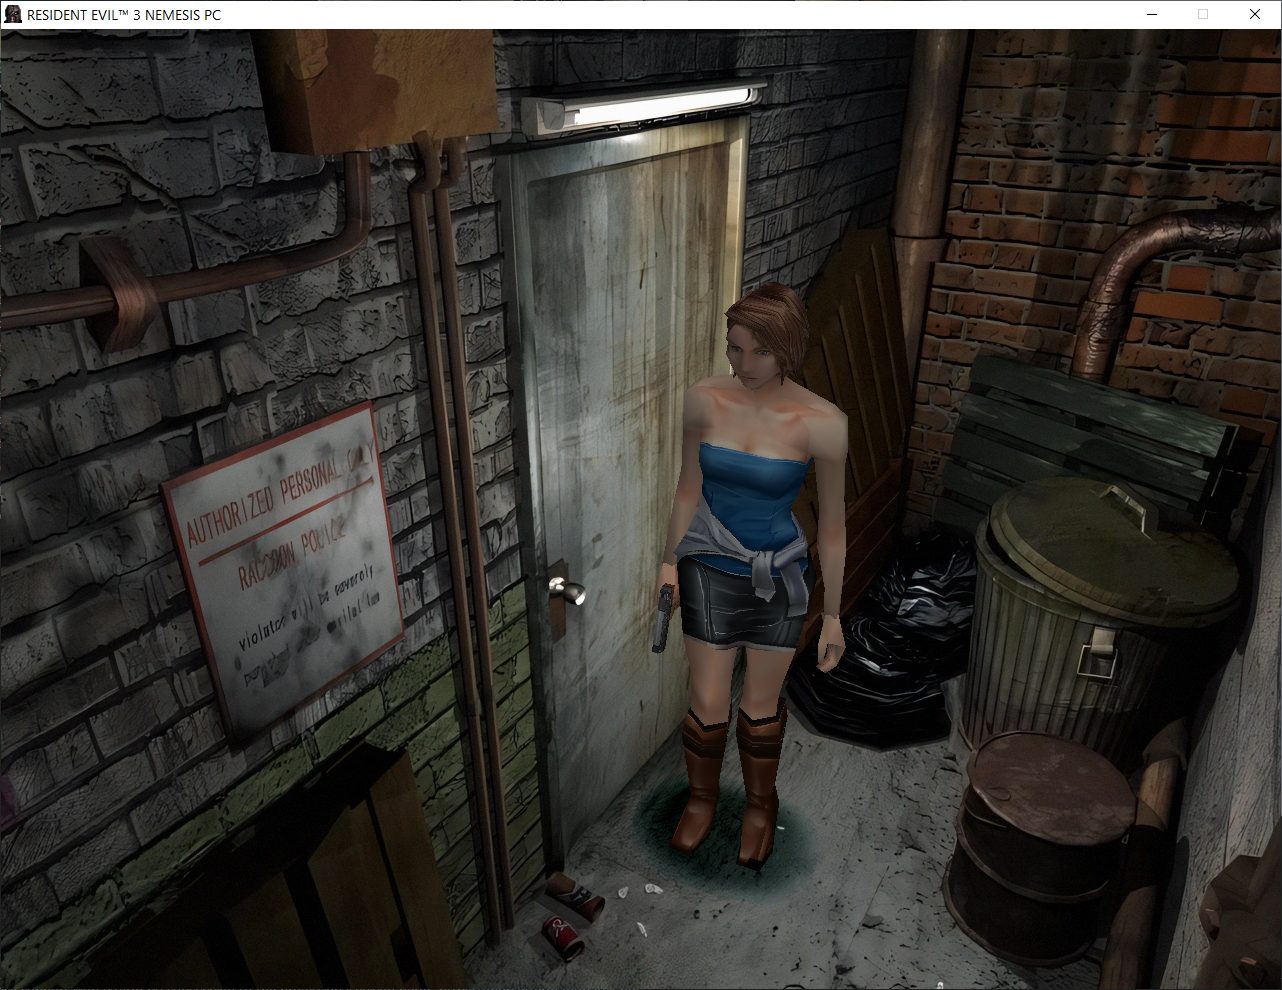1282x990 pixels.
Task: Close the Resident Evil 3 game window
Action: (x=1255, y=14)
